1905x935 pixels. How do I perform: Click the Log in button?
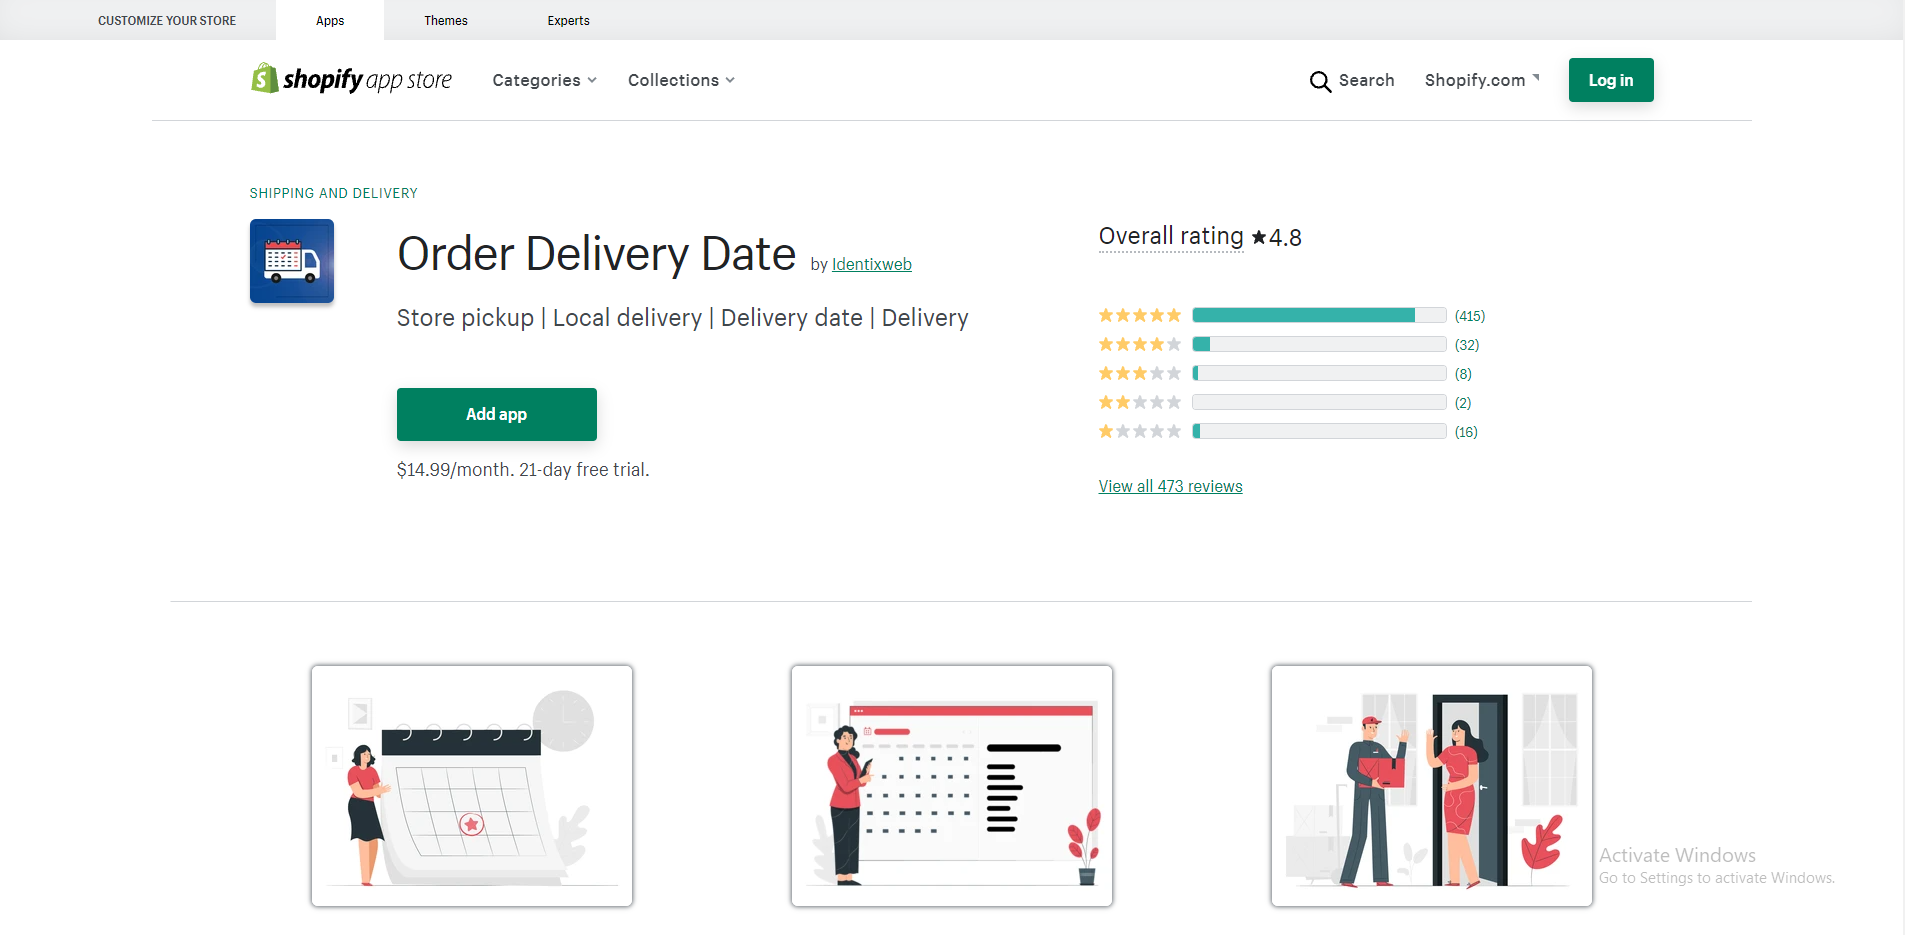pyautogui.click(x=1610, y=80)
